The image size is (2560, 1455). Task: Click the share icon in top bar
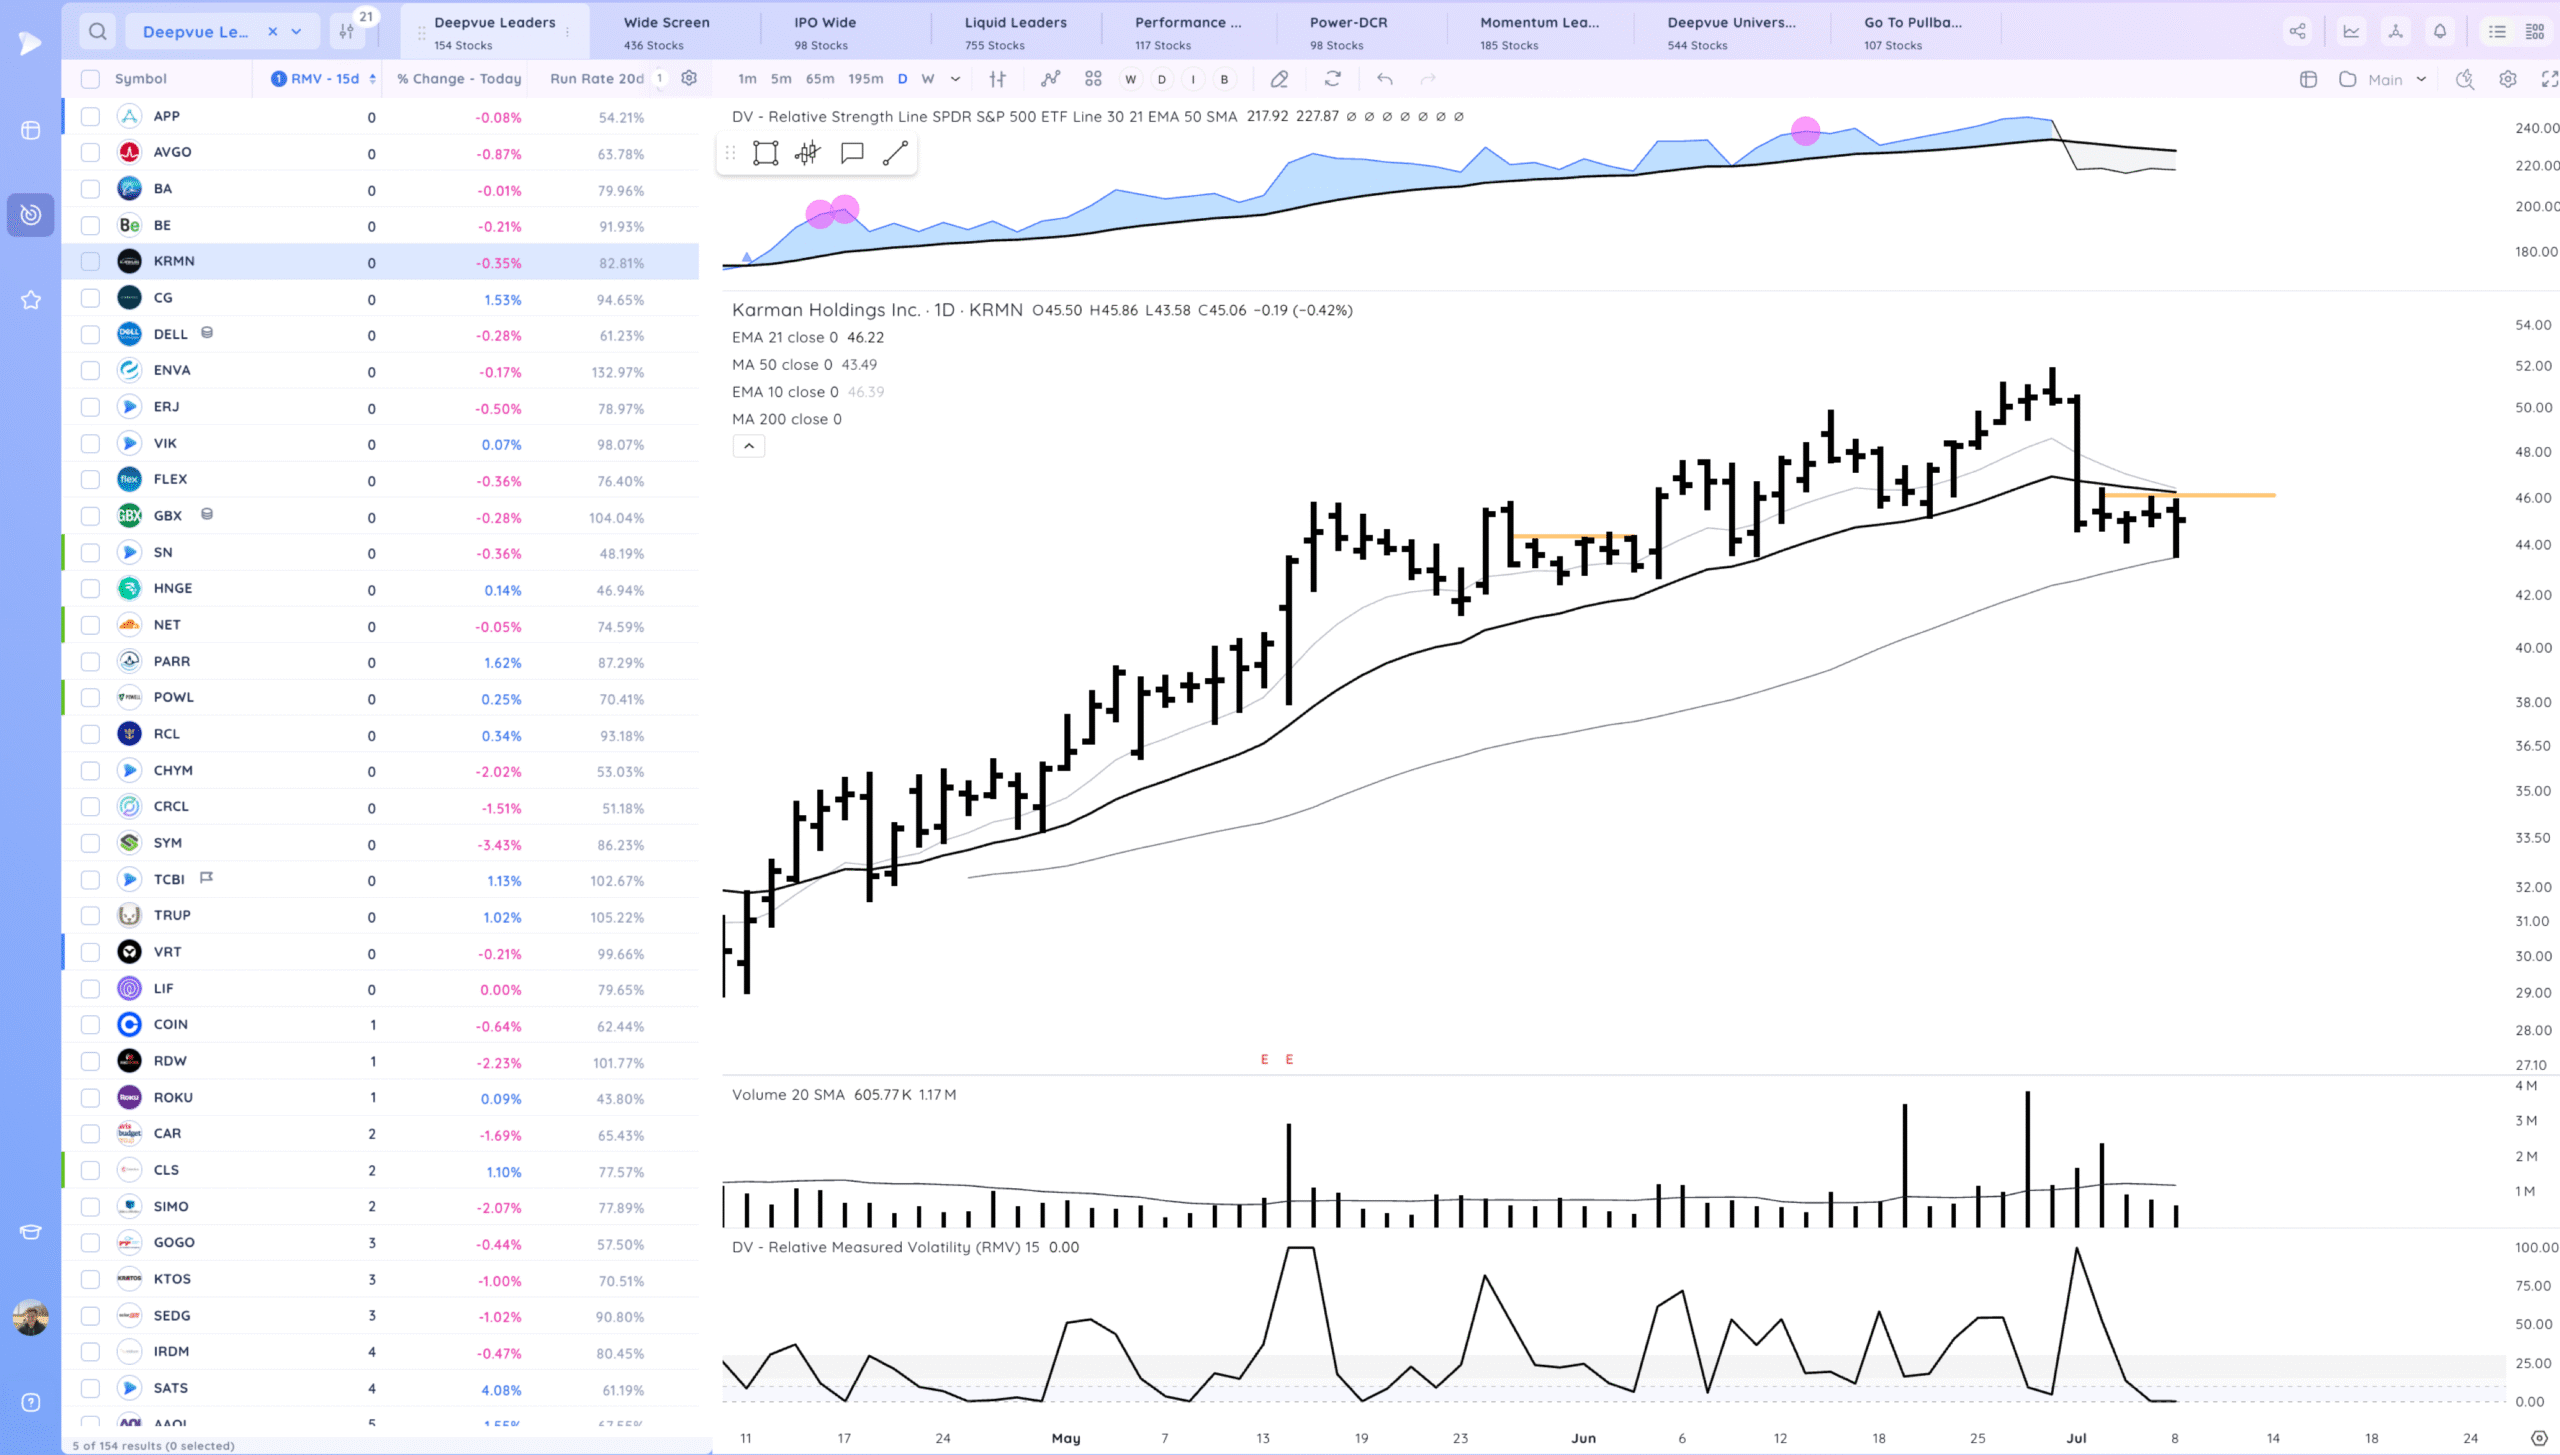[x=2297, y=31]
